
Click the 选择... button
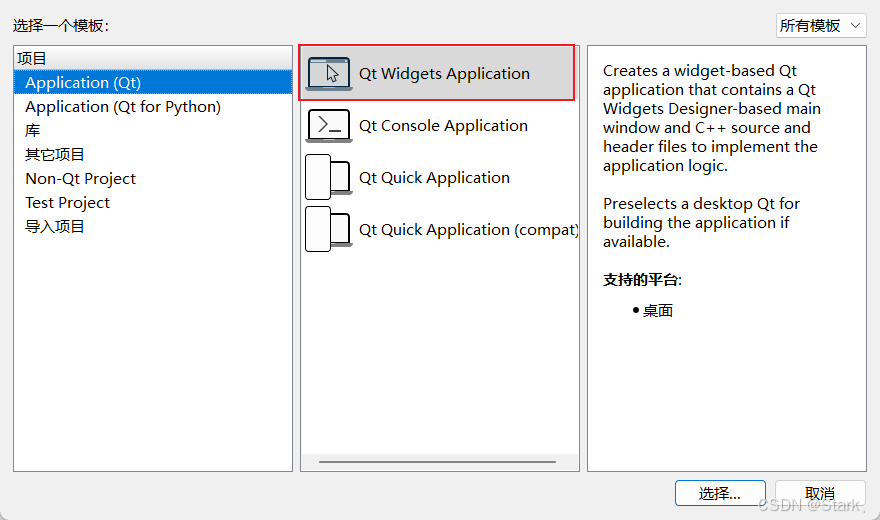pyautogui.click(x=720, y=493)
